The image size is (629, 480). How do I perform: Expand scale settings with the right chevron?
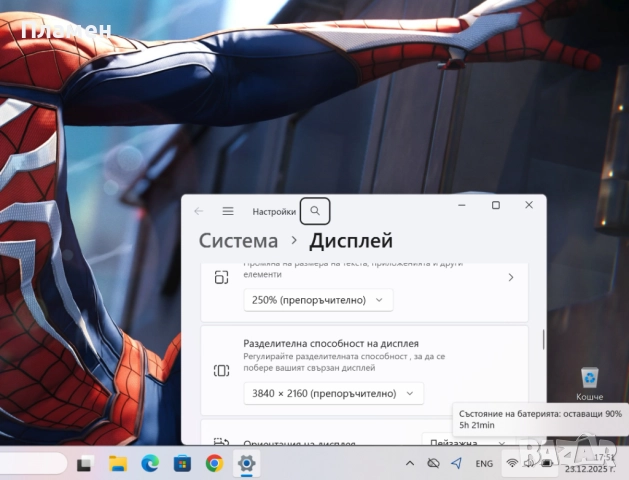(x=511, y=277)
